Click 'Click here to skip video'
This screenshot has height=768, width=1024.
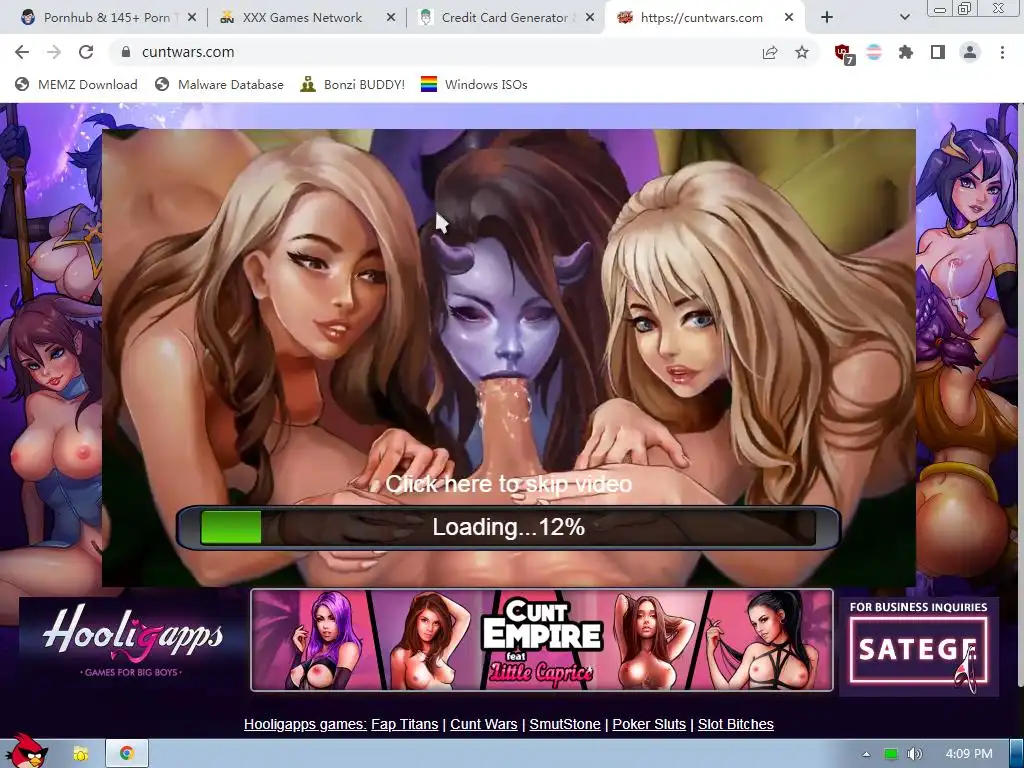509,484
